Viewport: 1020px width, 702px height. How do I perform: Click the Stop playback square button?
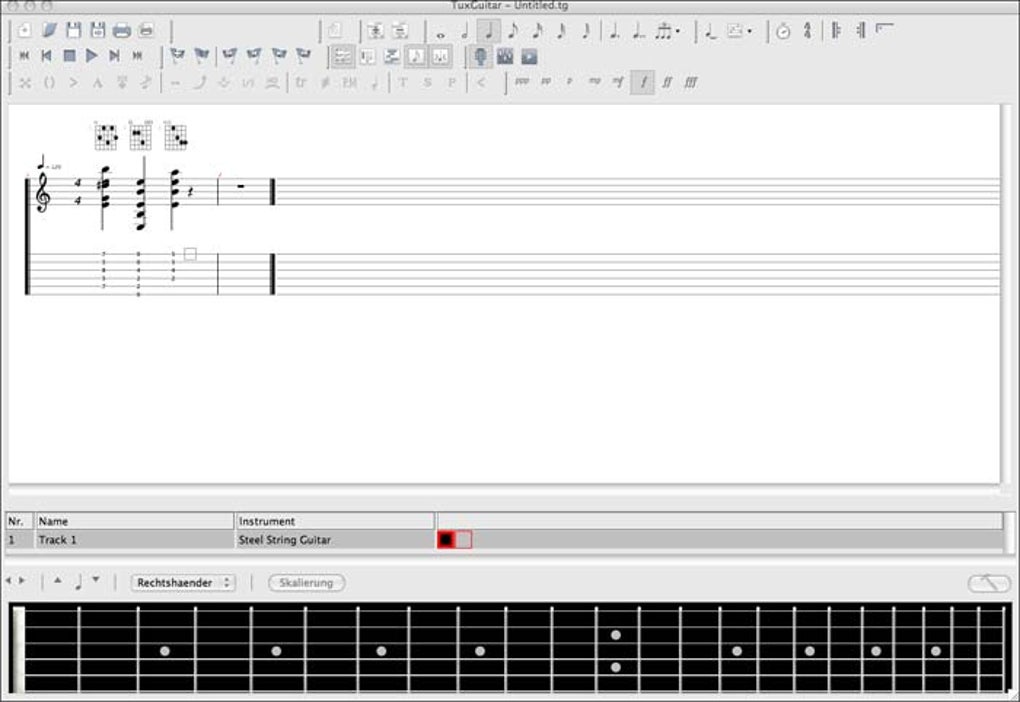point(69,56)
